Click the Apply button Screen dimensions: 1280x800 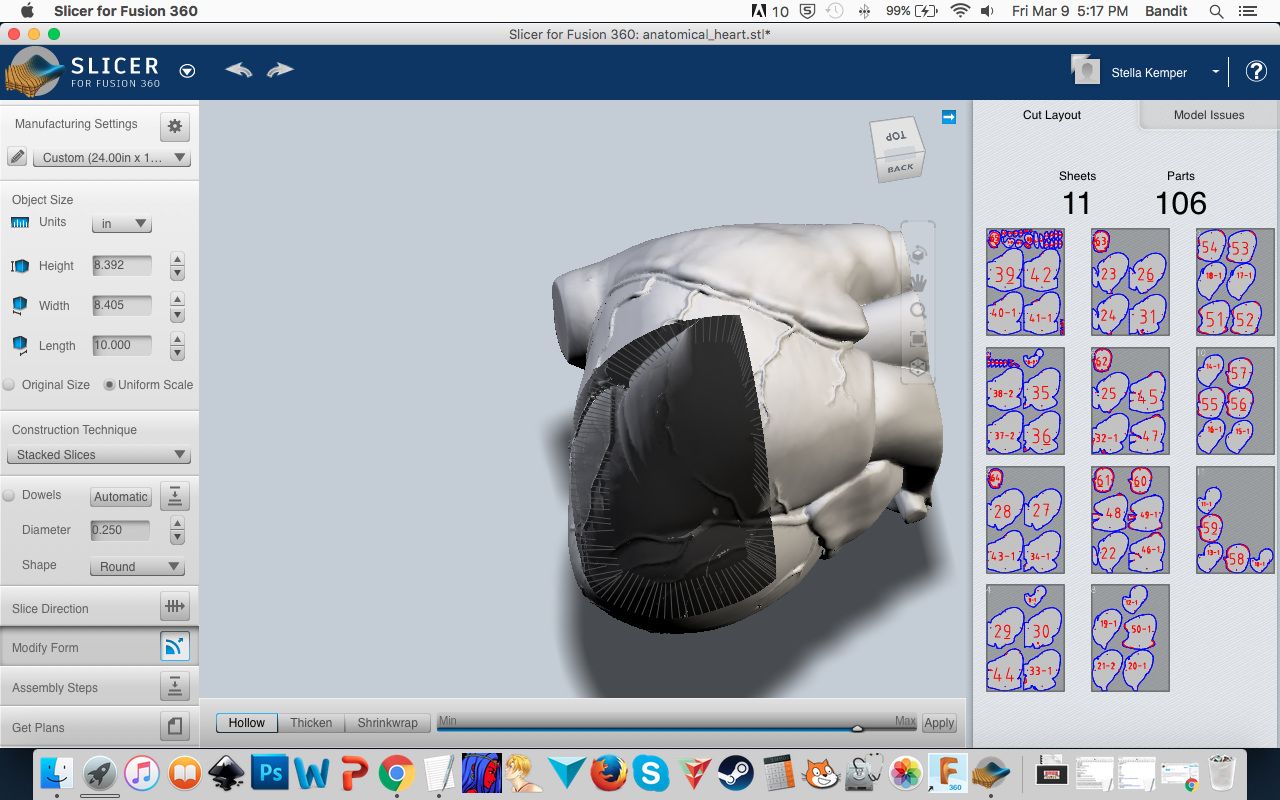coord(939,723)
